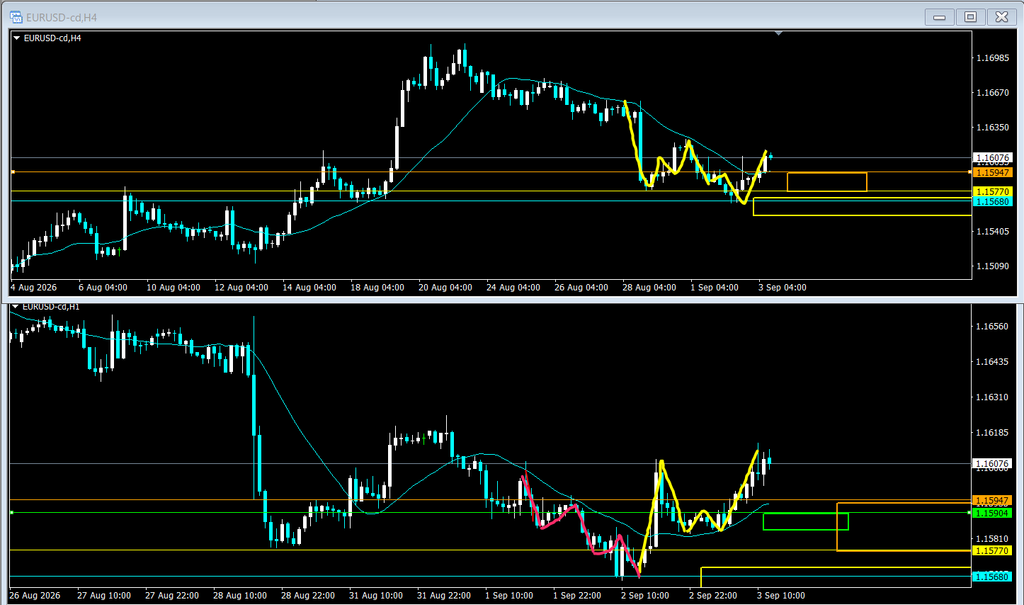This screenshot has width=1024, height=605.
Task: Select the green rectangle in the H1 chart
Action: pyautogui.click(x=805, y=521)
